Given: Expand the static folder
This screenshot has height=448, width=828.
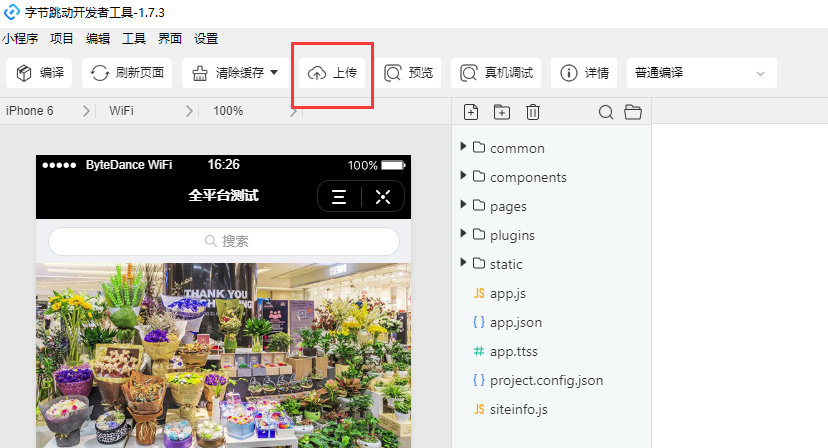Looking at the screenshot, I should click(463, 263).
